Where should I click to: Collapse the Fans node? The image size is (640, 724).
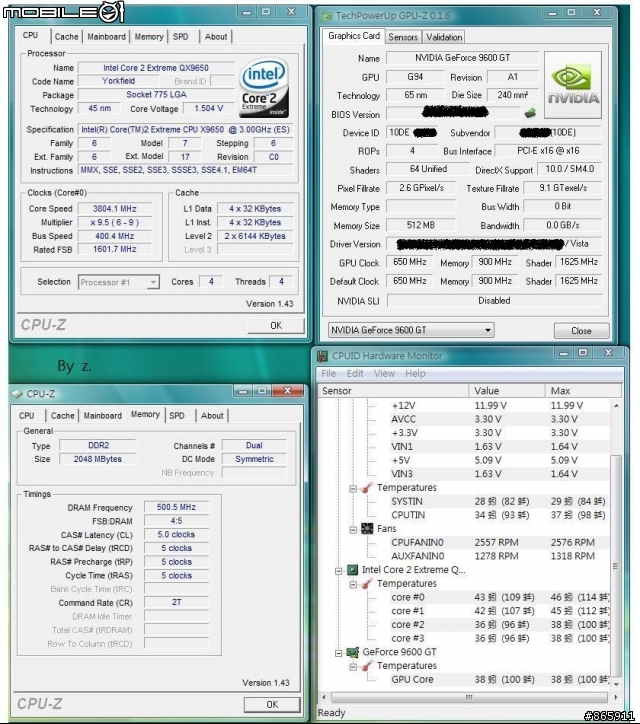(x=353, y=530)
